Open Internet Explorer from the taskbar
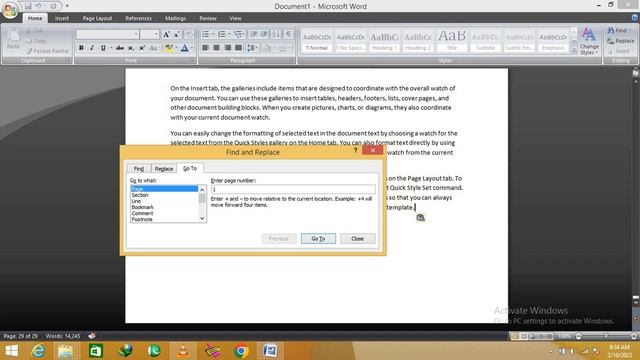The image size is (640, 360). click(x=38, y=351)
